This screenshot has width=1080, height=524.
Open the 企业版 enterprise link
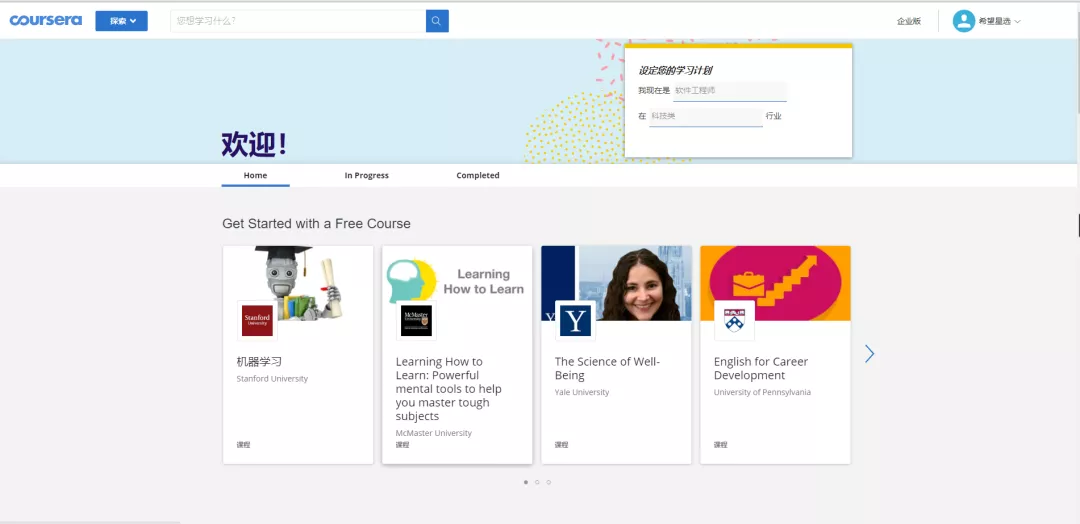coord(908,21)
